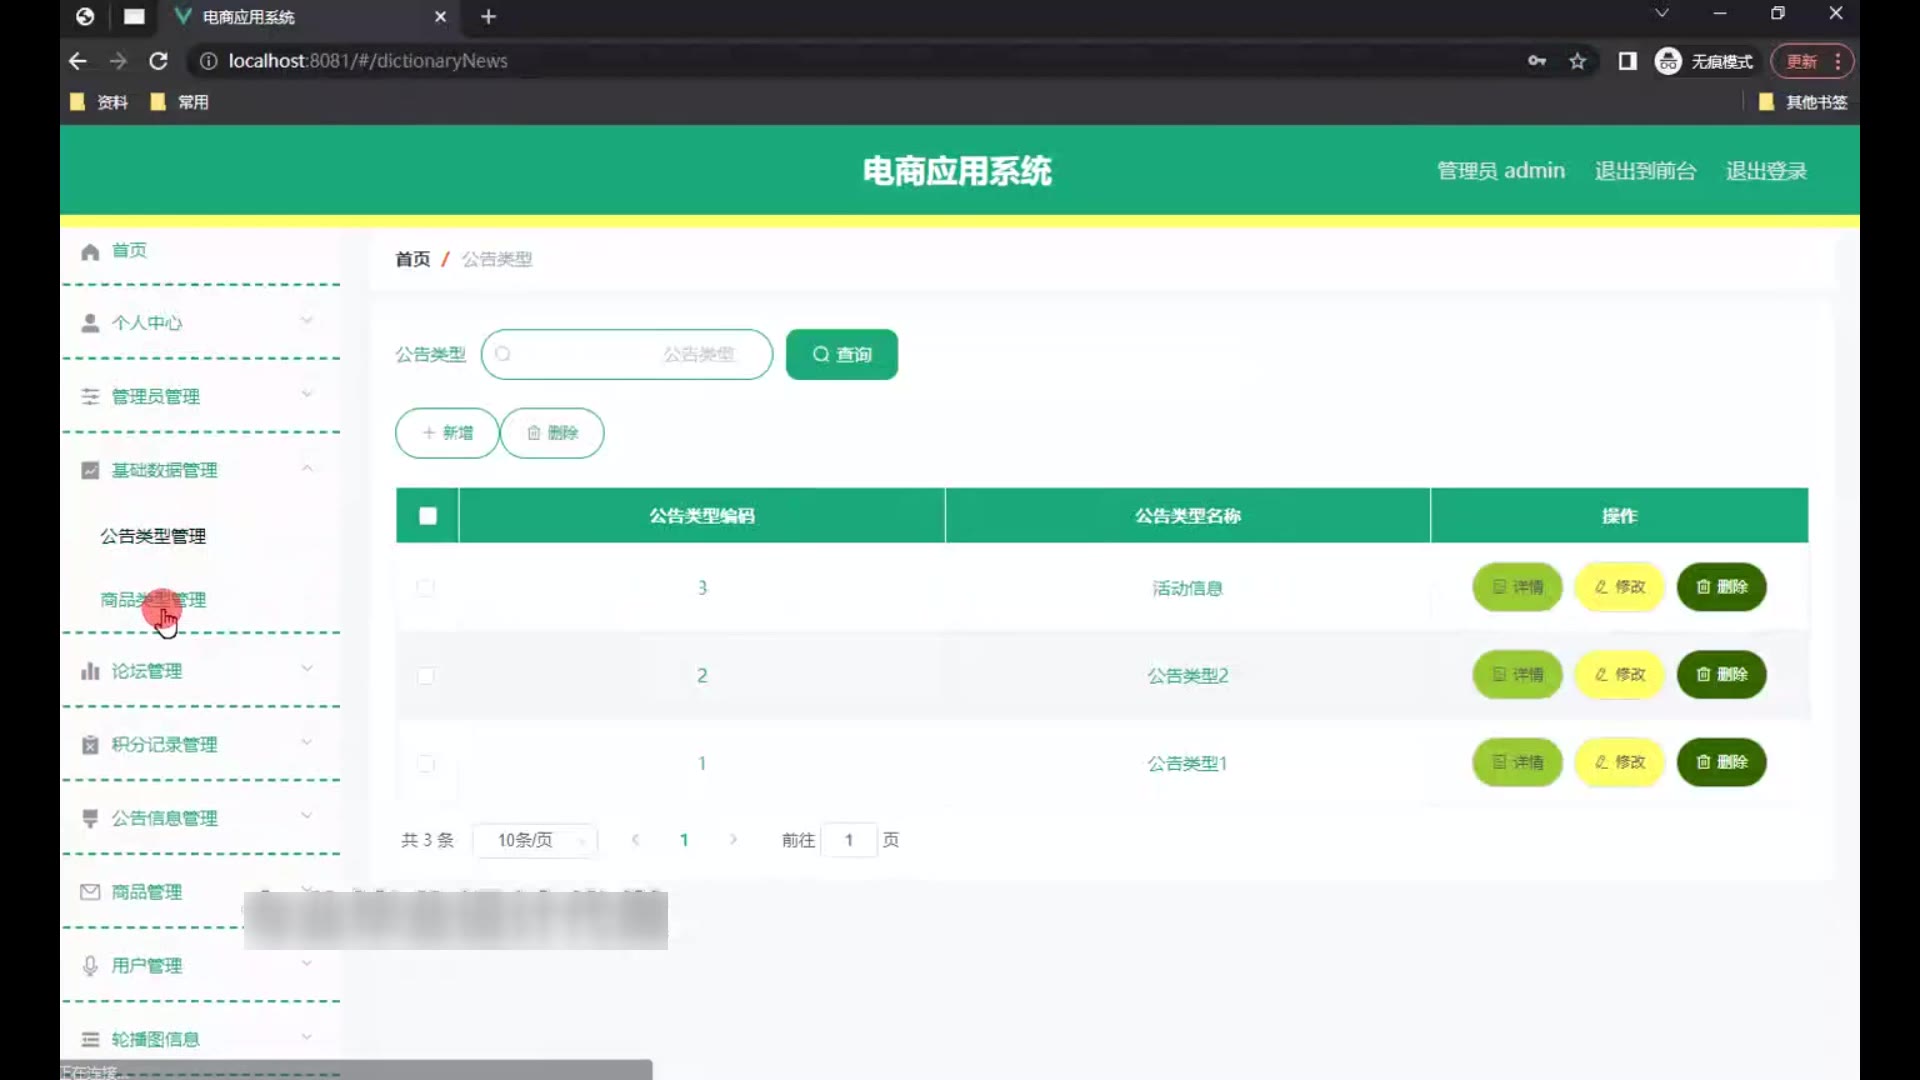1920x1080 pixels.
Task: Click the password key icon in address bar
Action: pyautogui.click(x=1537, y=61)
